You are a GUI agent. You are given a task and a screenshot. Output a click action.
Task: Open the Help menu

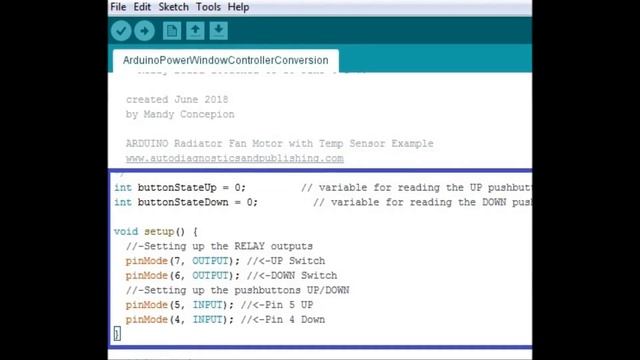pyautogui.click(x=238, y=7)
